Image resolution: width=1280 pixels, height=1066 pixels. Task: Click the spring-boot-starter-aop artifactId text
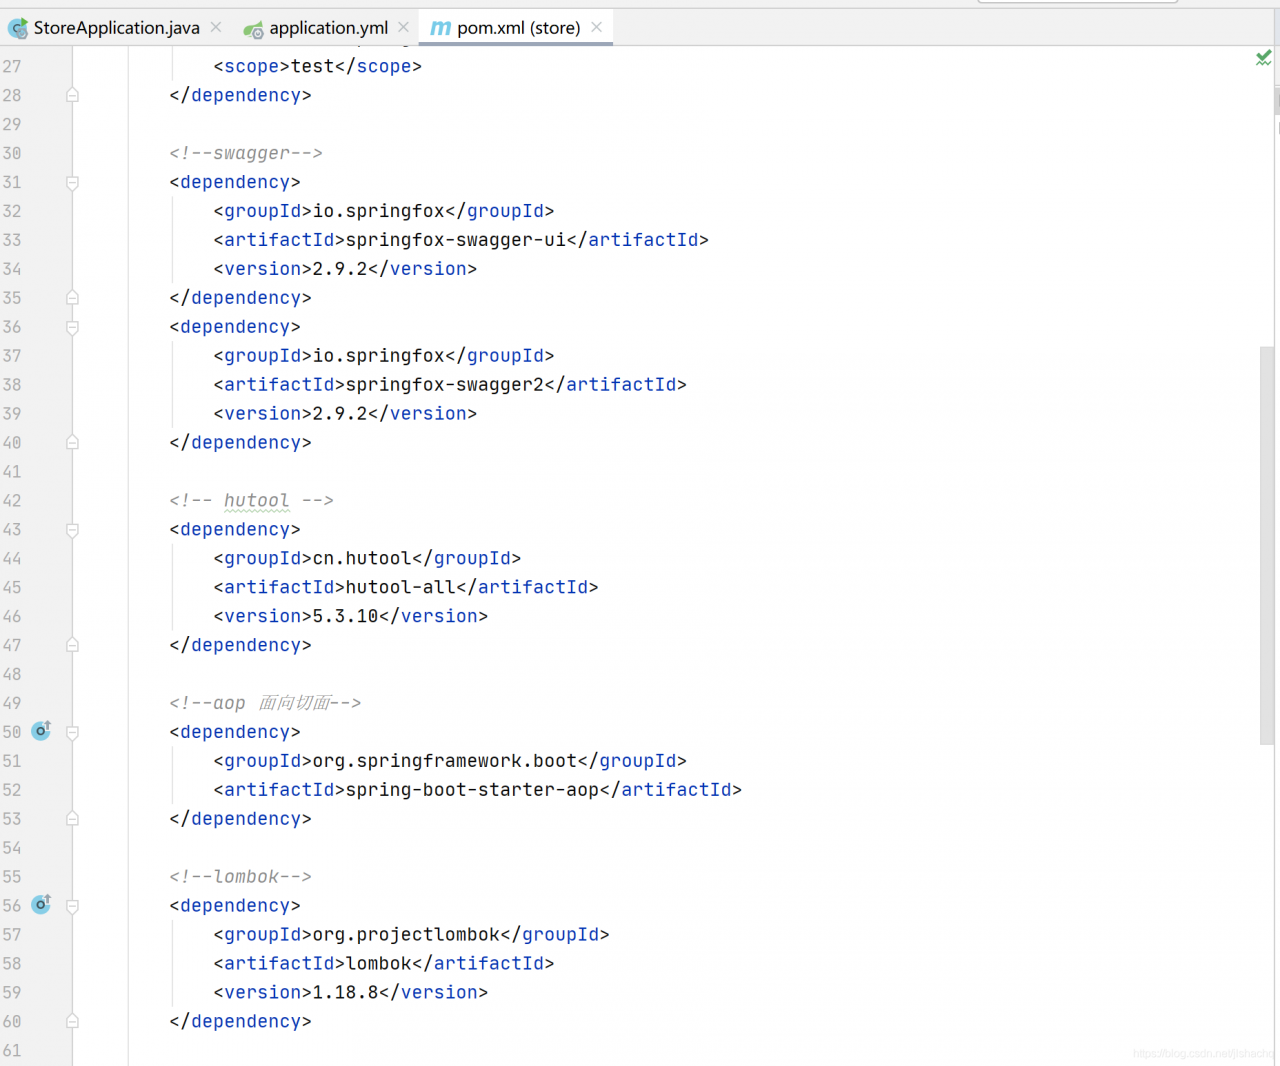[x=472, y=790]
